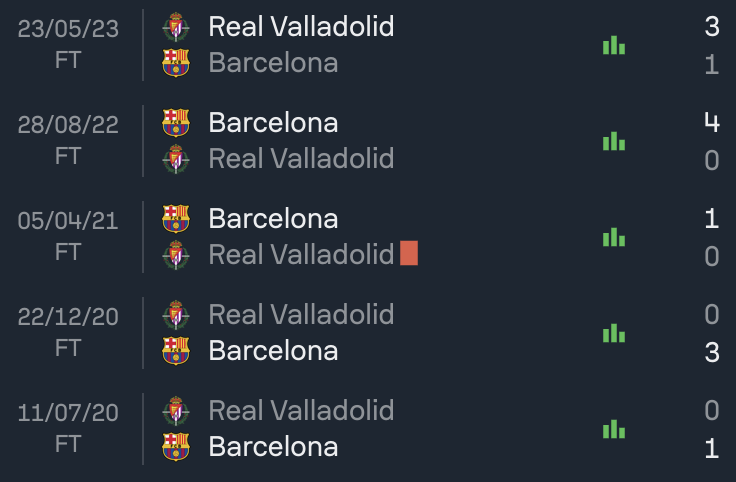Open stats icon for 28/08/22 match
736x482 pixels.
click(x=613, y=141)
